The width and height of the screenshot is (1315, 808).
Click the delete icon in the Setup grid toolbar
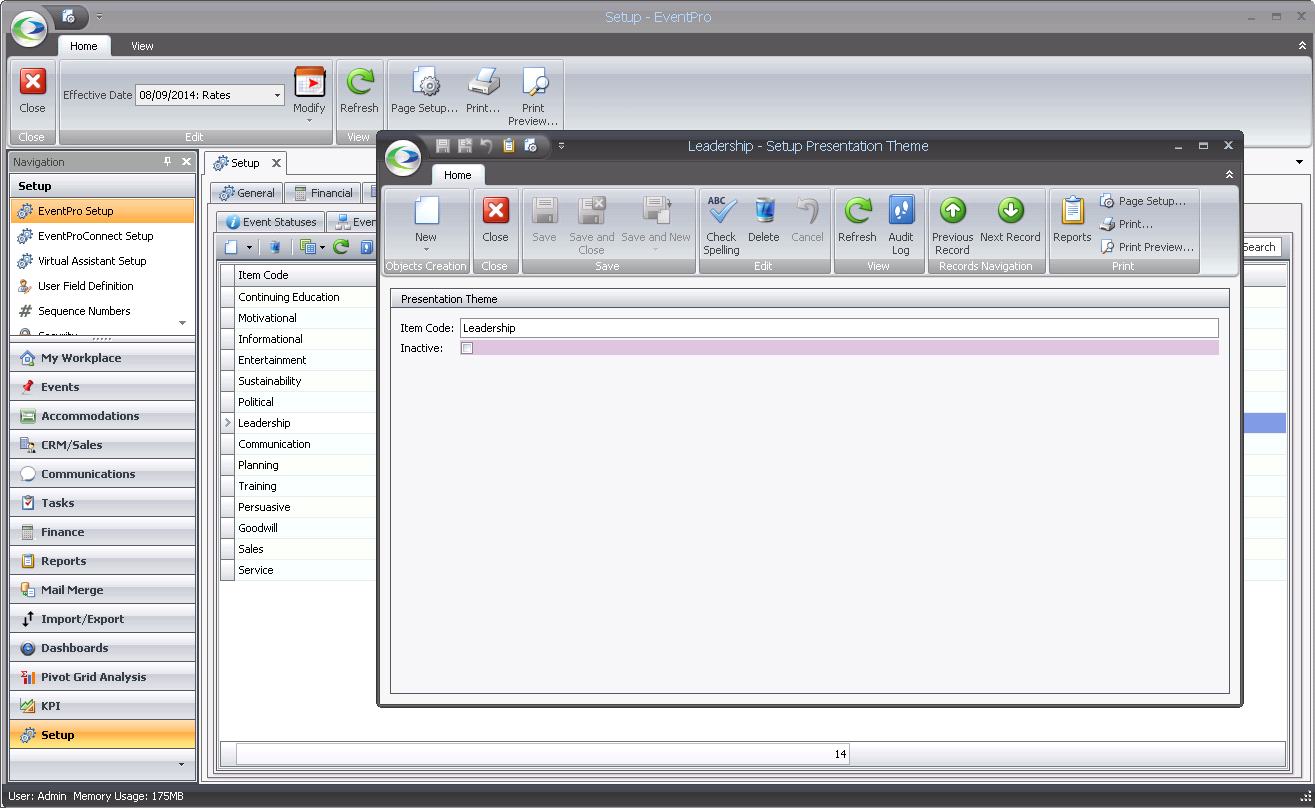(276, 247)
